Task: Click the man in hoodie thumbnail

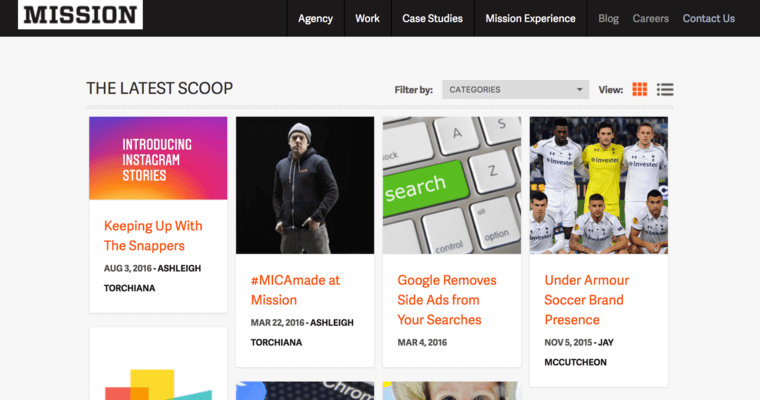Action: pyautogui.click(x=305, y=185)
